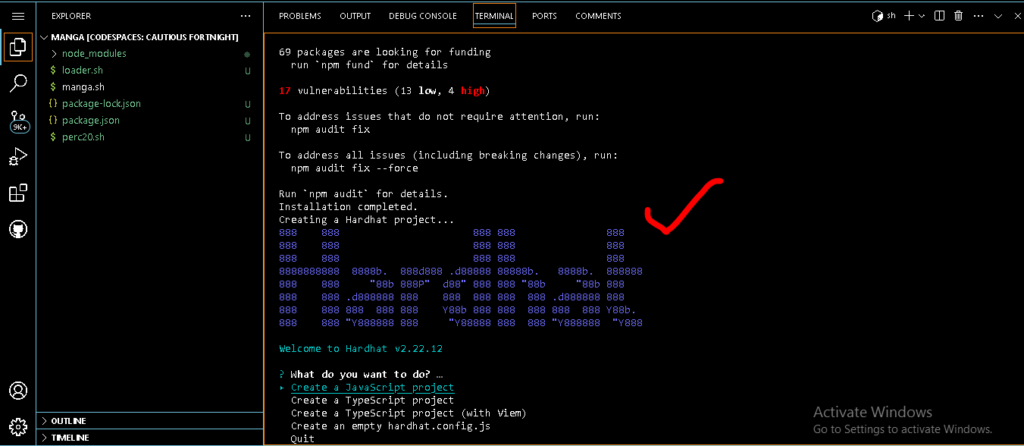1024x446 pixels.
Task: Click the EXPLORER panel title
Action: click(x=71, y=16)
